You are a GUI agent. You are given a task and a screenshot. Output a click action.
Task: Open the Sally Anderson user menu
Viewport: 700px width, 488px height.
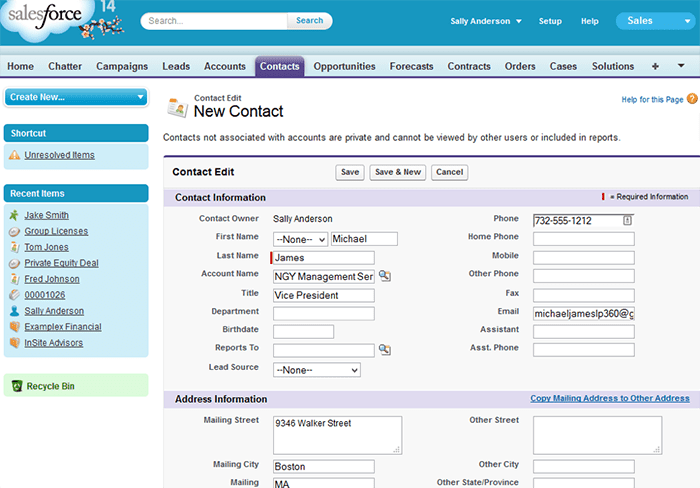coord(486,21)
